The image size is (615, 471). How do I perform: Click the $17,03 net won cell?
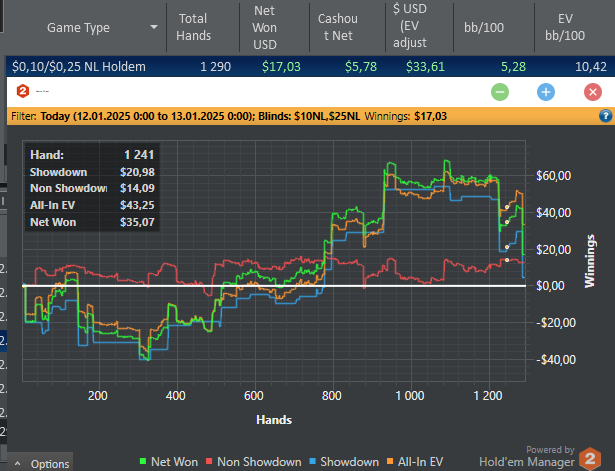281,67
